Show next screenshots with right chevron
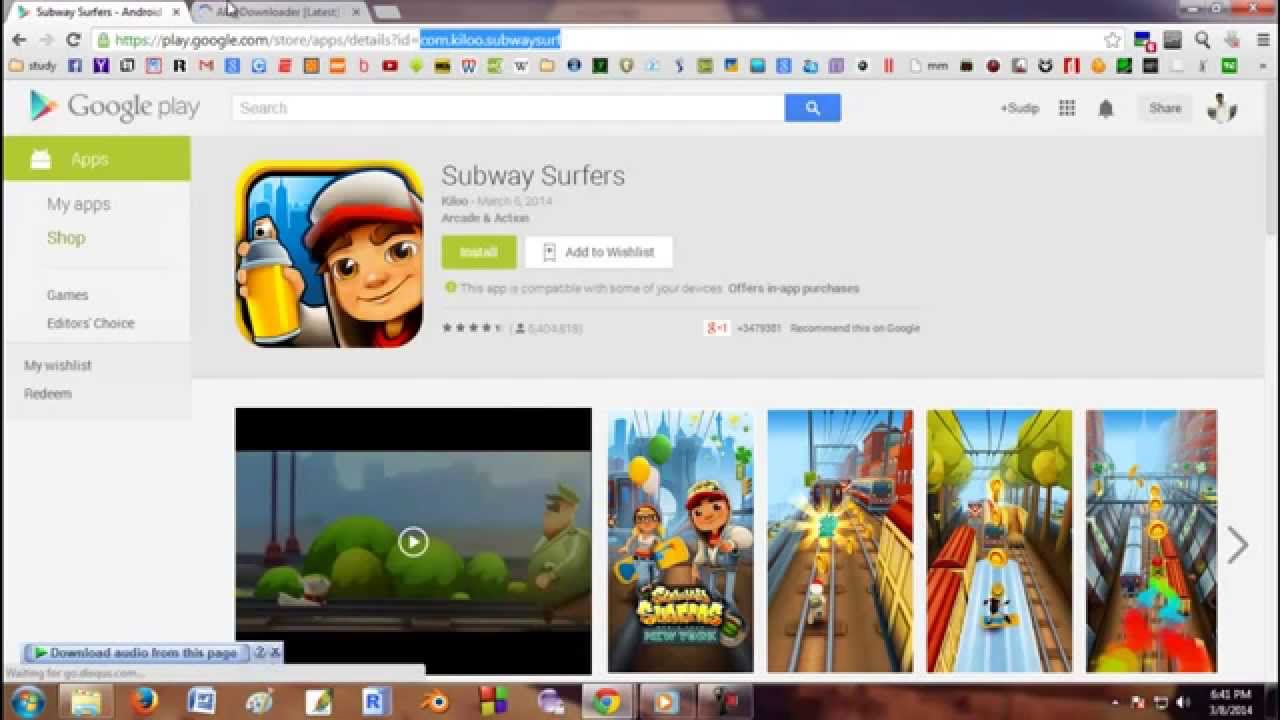Viewport: 1280px width, 720px height. click(1238, 545)
